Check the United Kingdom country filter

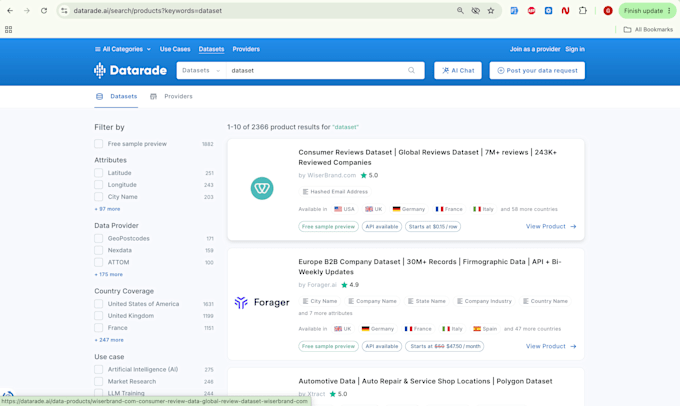(98, 316)
